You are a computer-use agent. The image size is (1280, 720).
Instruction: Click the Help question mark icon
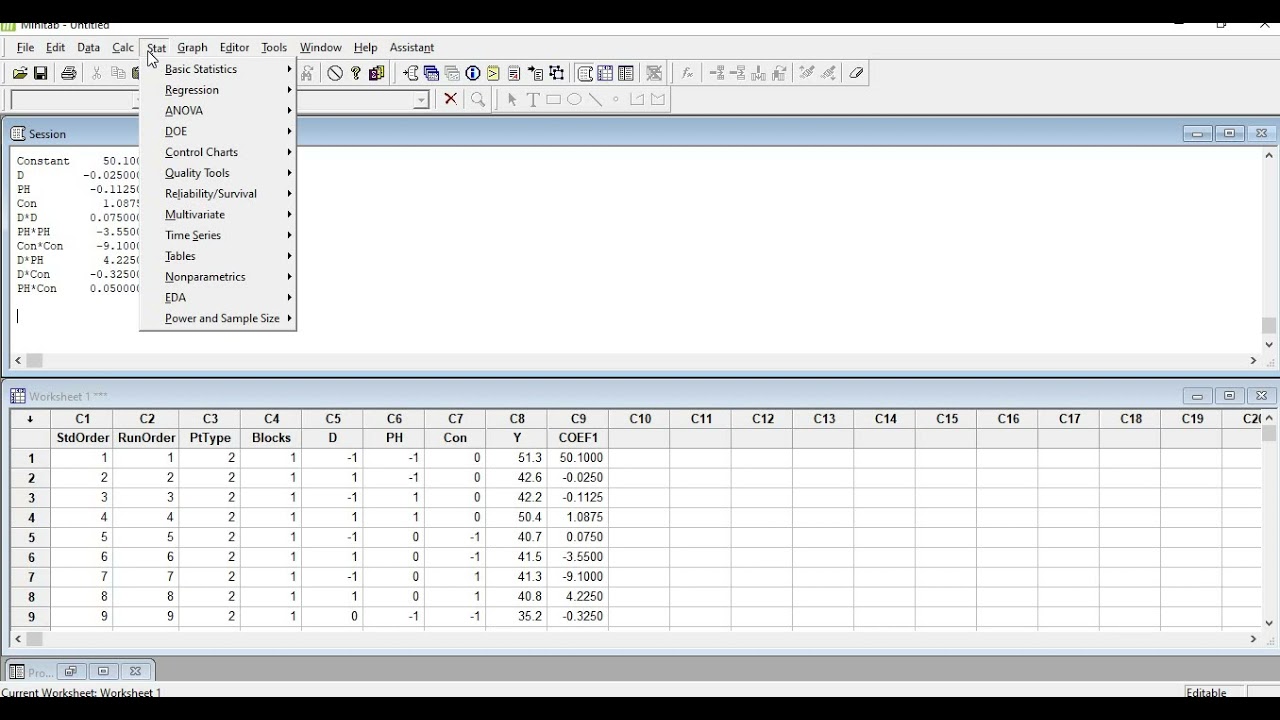coord(355,73)
